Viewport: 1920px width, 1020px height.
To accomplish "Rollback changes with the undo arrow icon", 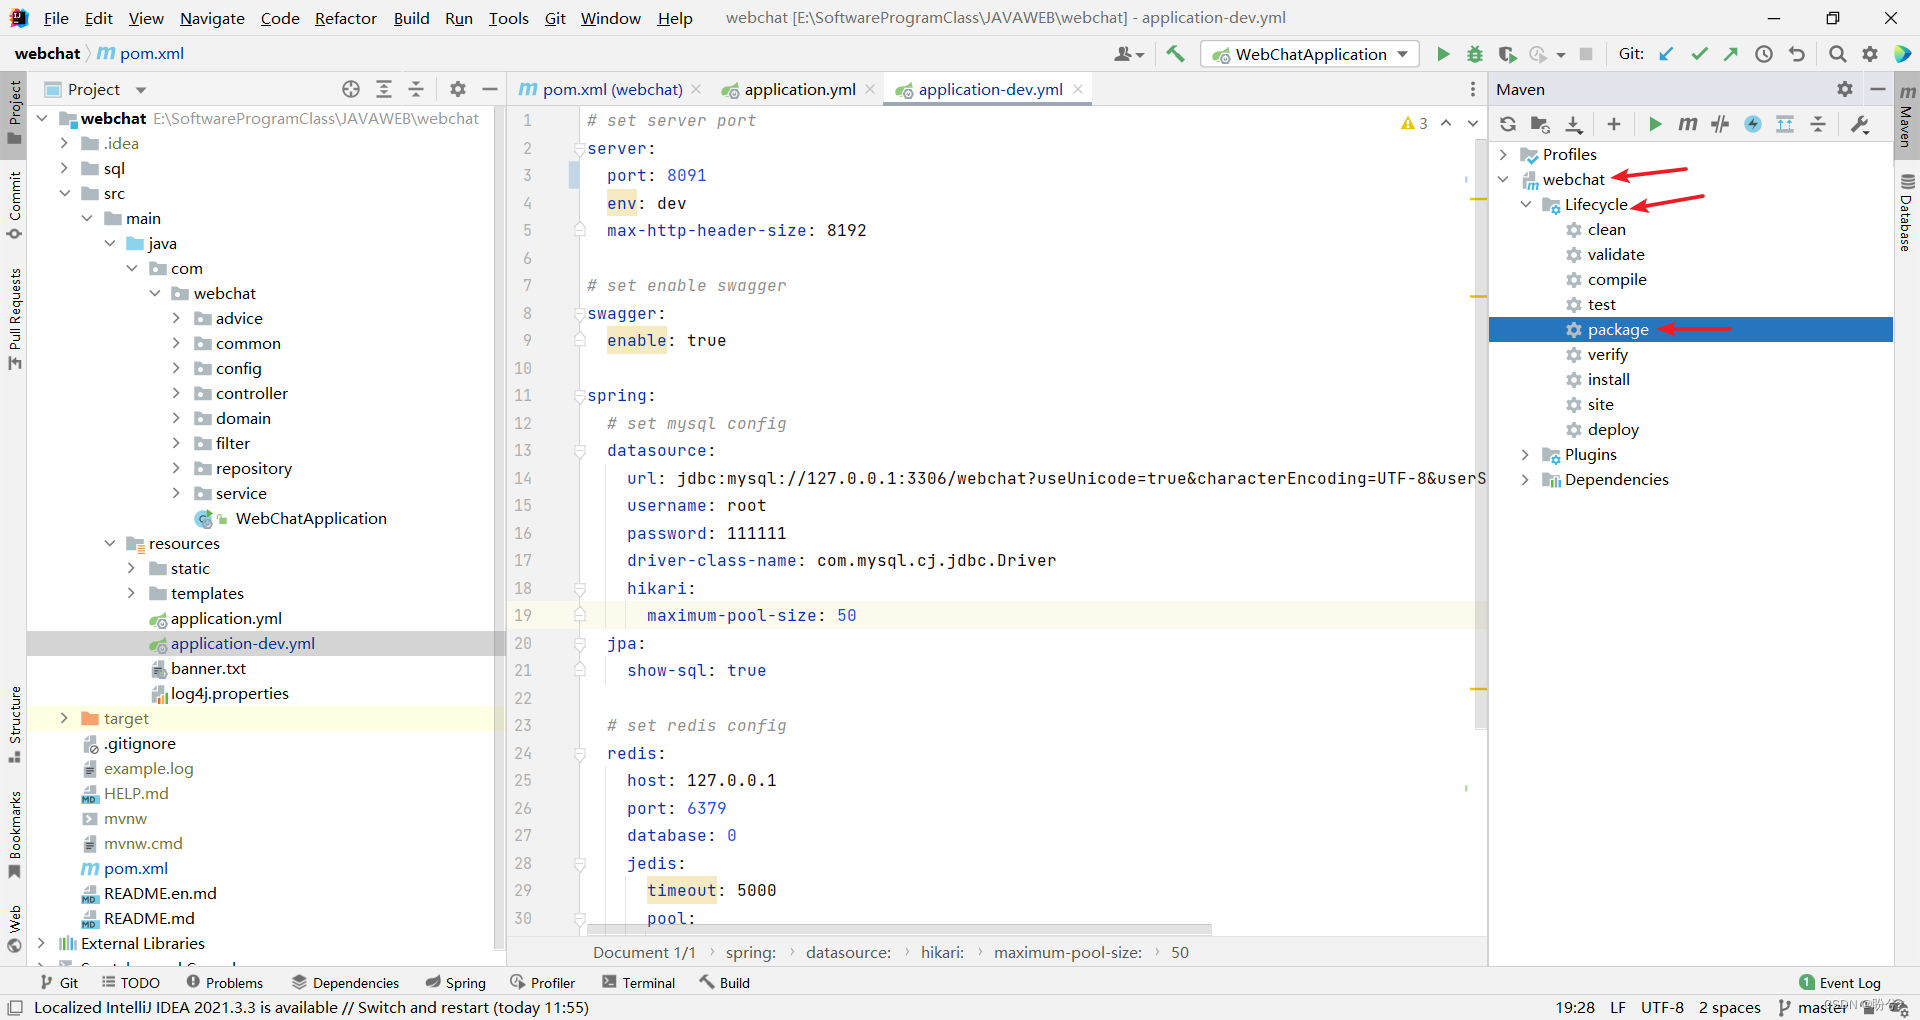I will [x=1797, y=54].
